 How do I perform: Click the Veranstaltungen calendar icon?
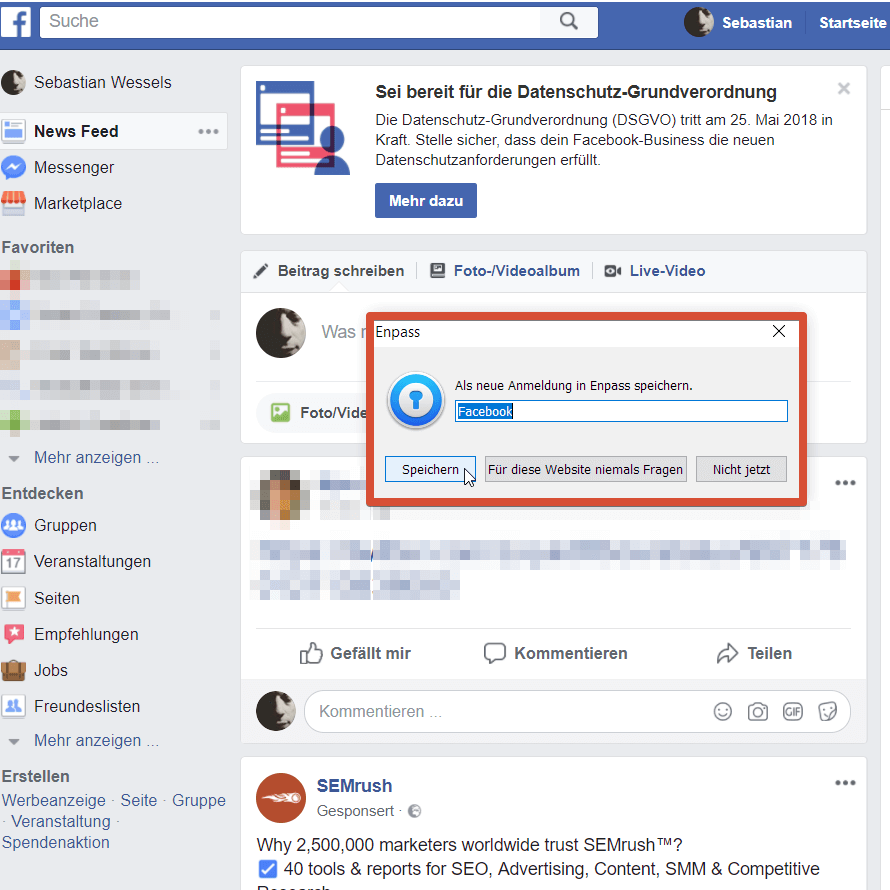13,561
